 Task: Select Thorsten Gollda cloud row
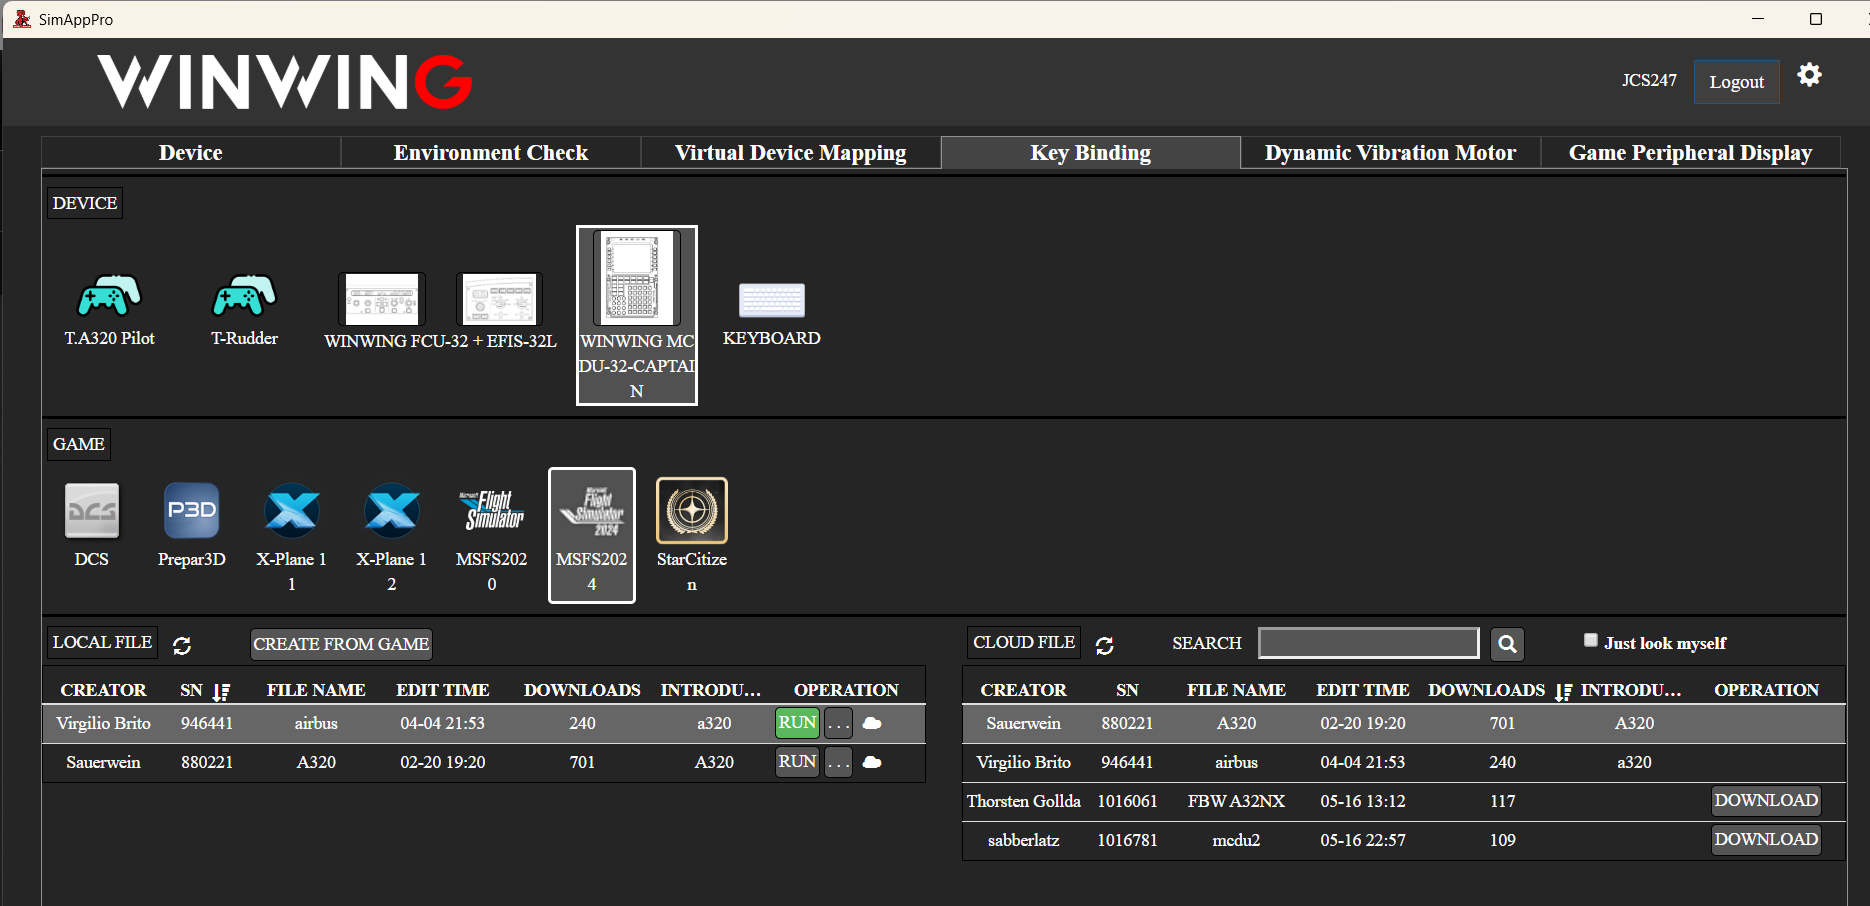[x=1404, y=801]
